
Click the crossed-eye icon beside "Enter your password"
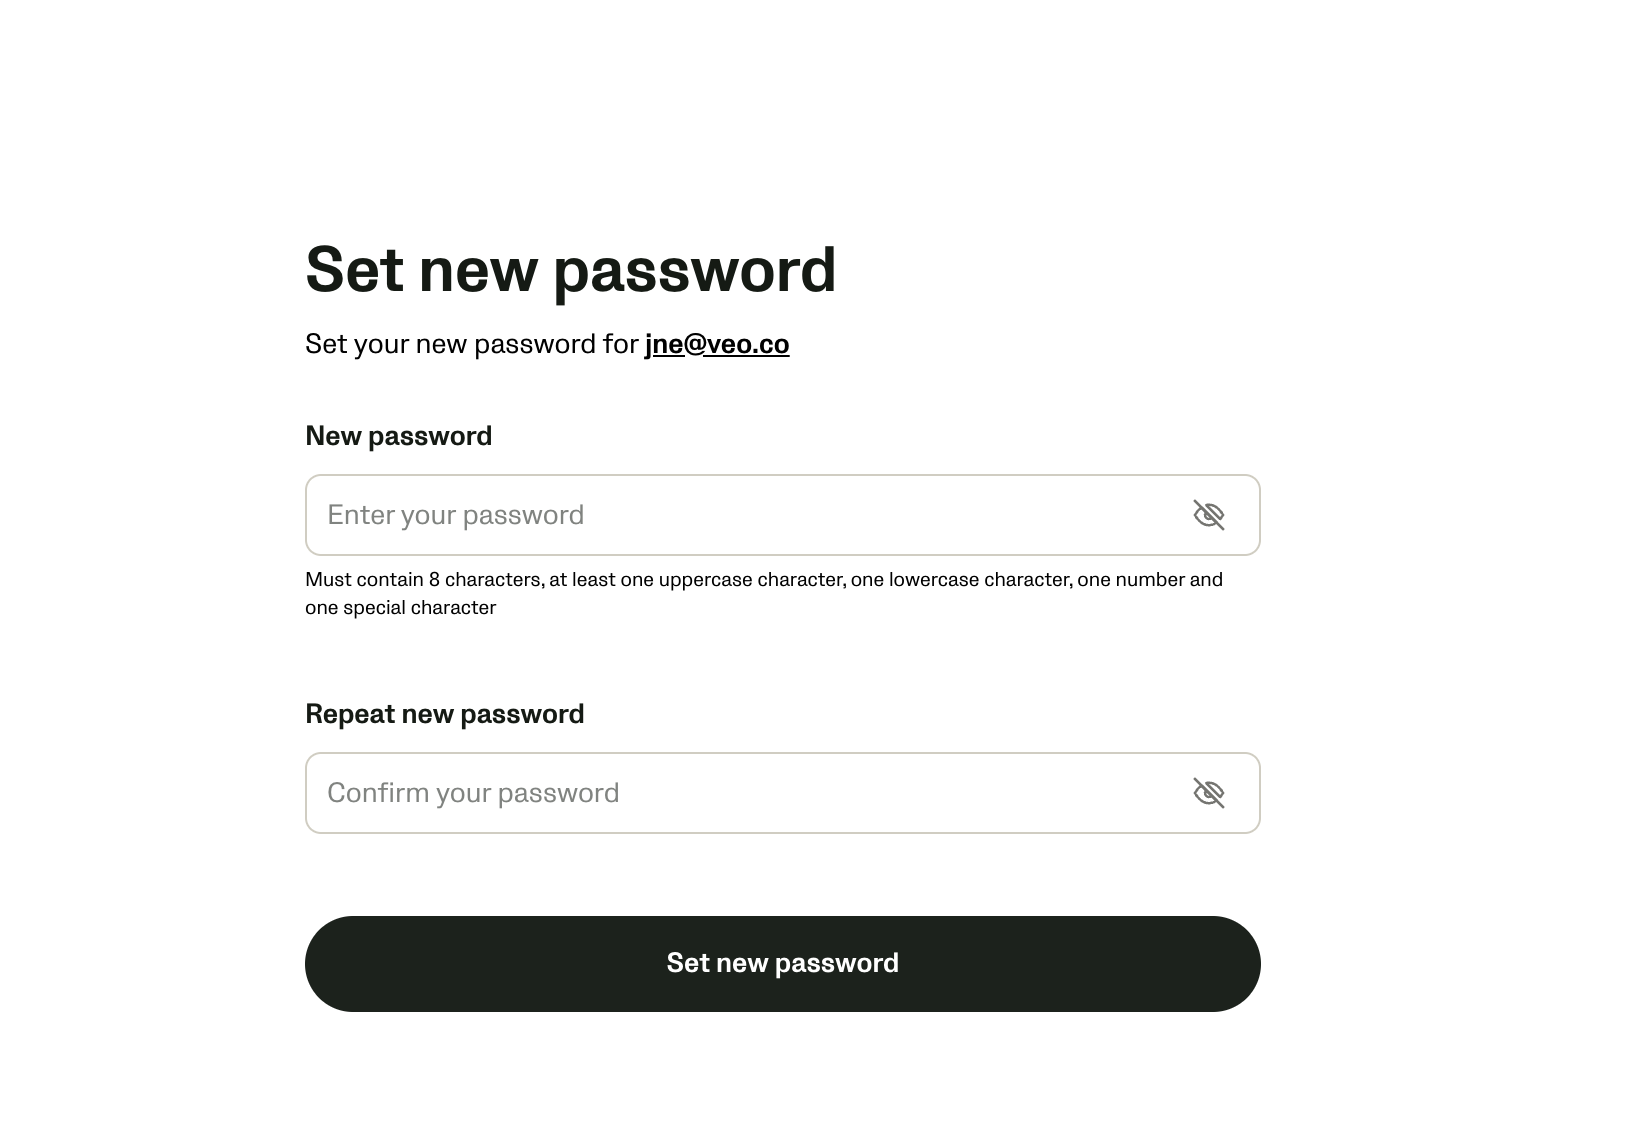[1208, 515]
